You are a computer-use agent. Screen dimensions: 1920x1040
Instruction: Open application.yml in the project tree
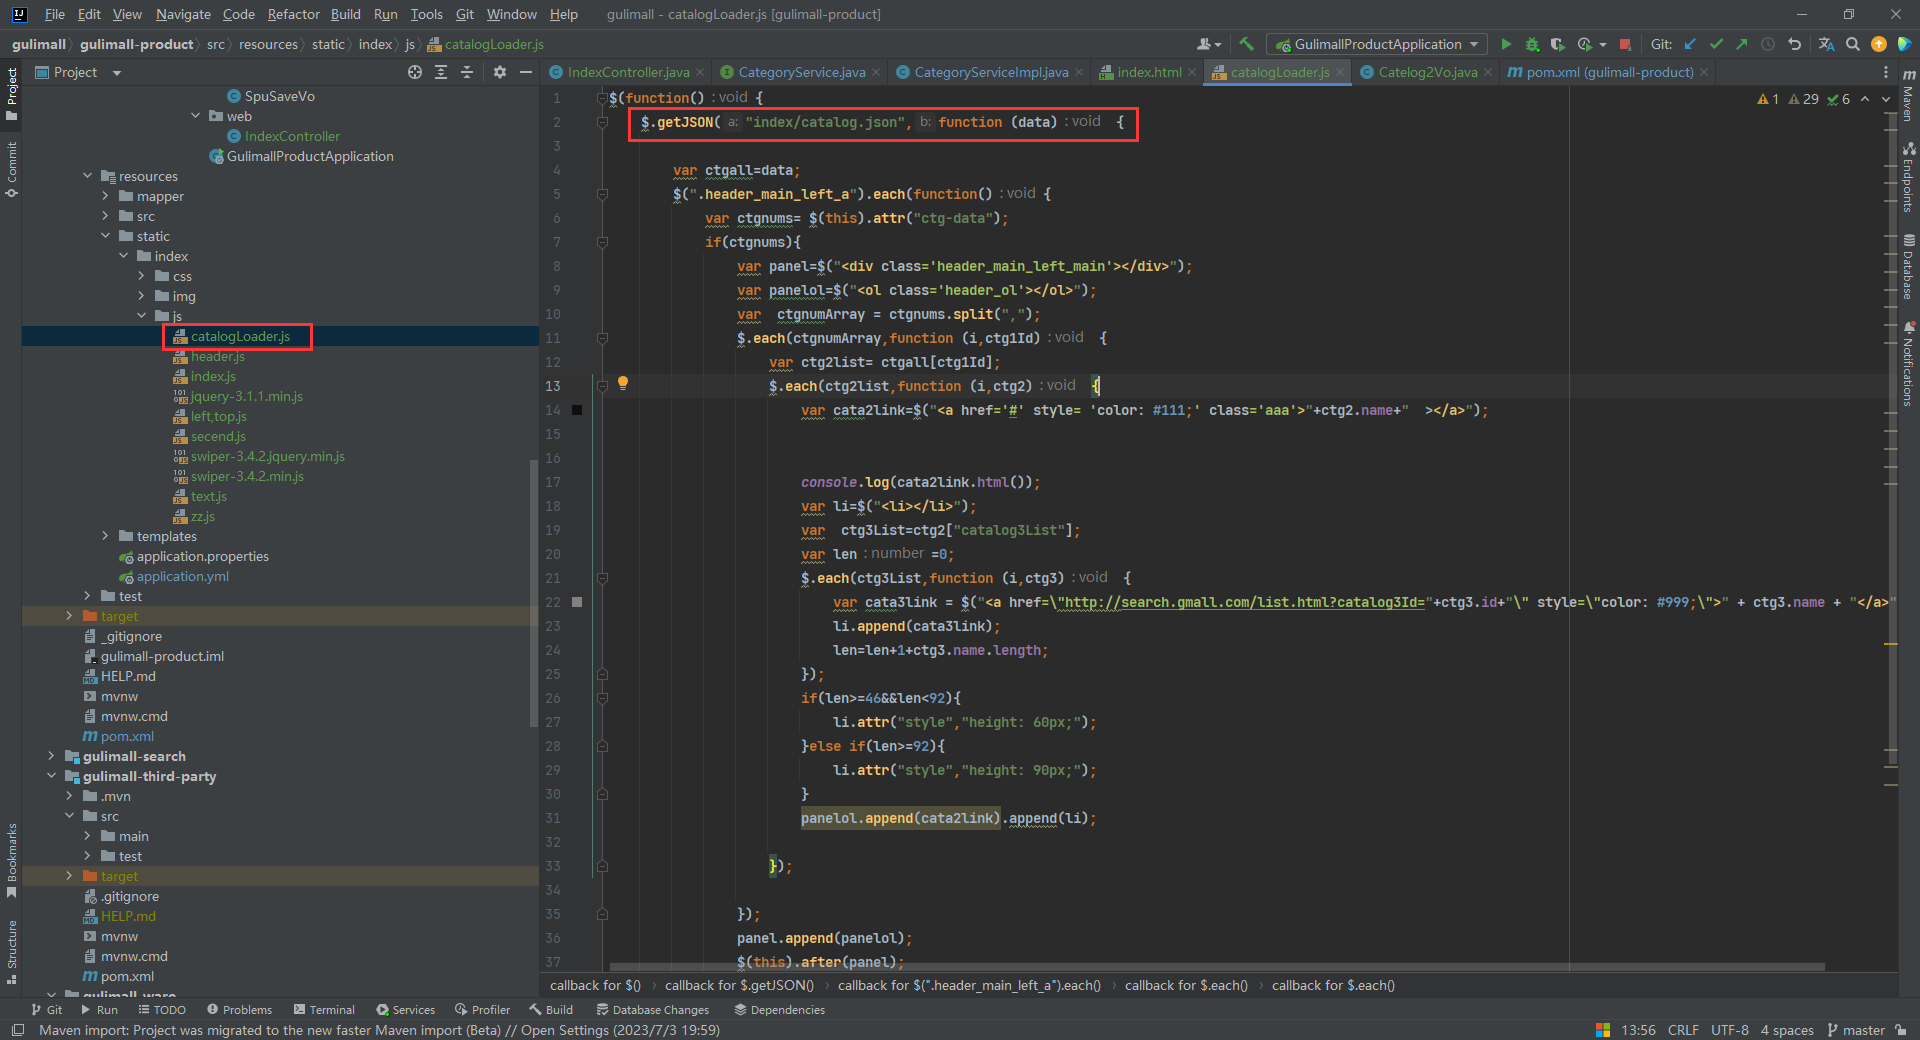182,576
